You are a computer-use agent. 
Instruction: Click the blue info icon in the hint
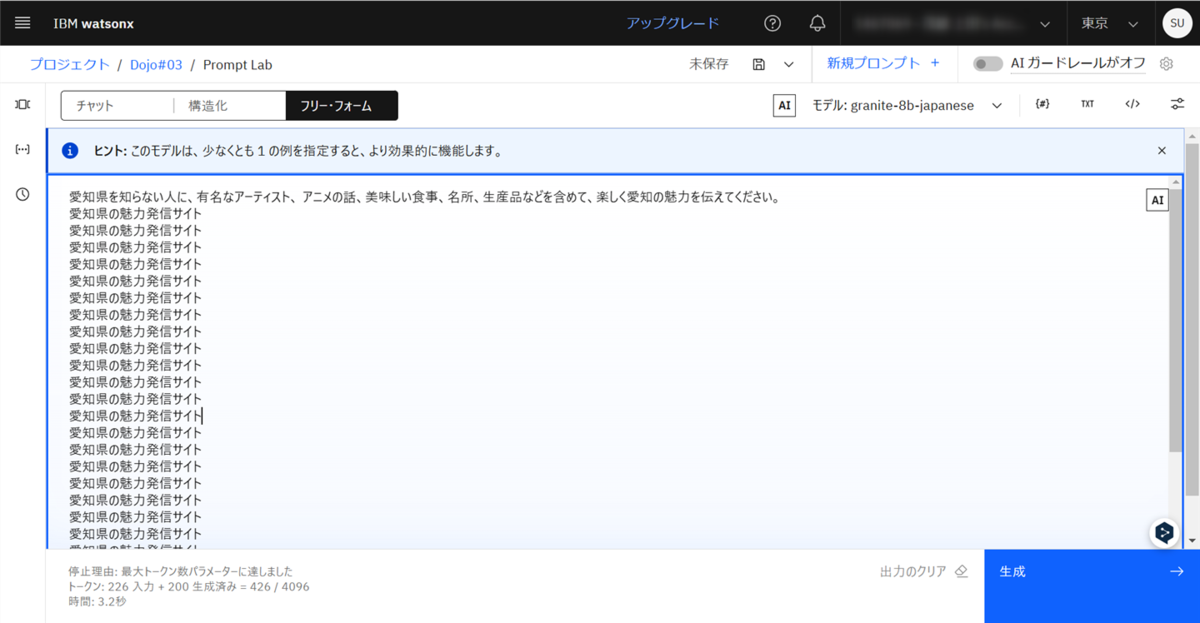click(70, 151)
